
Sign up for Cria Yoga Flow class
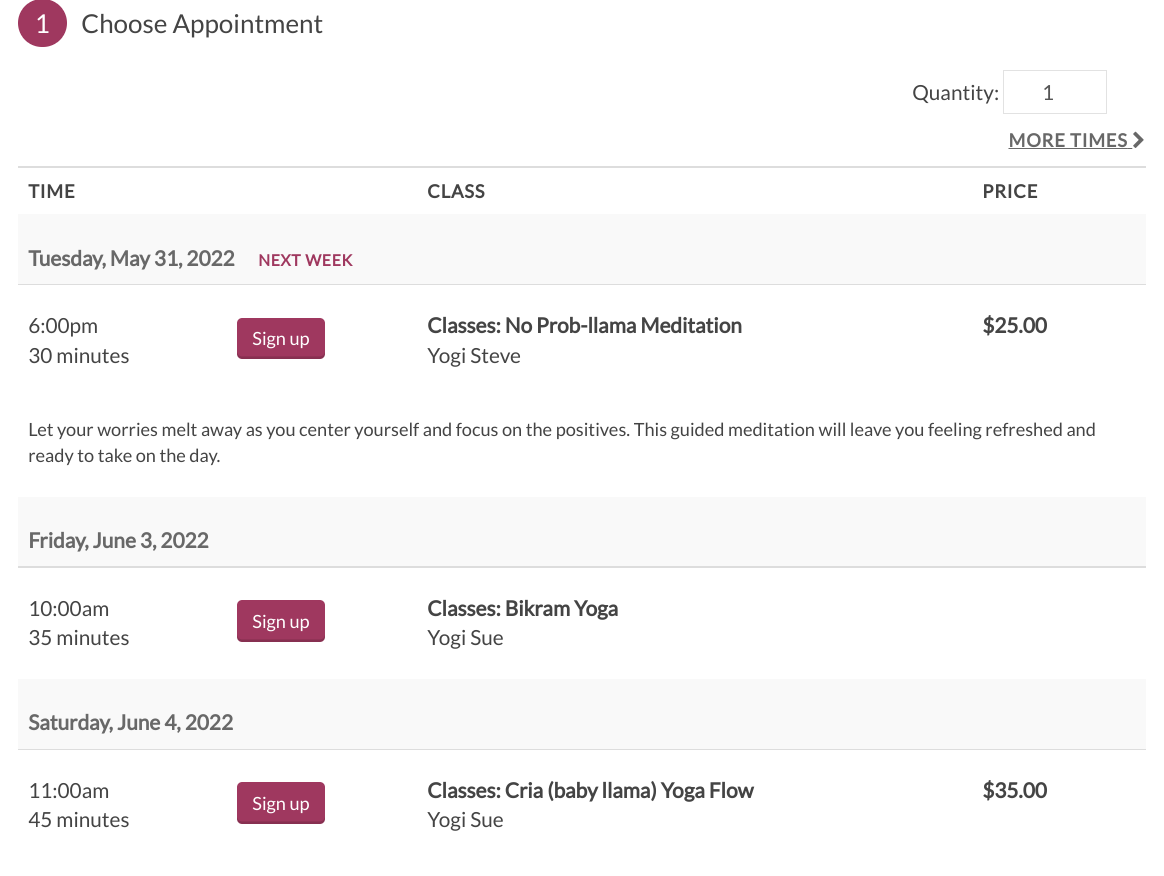(281, 803)
